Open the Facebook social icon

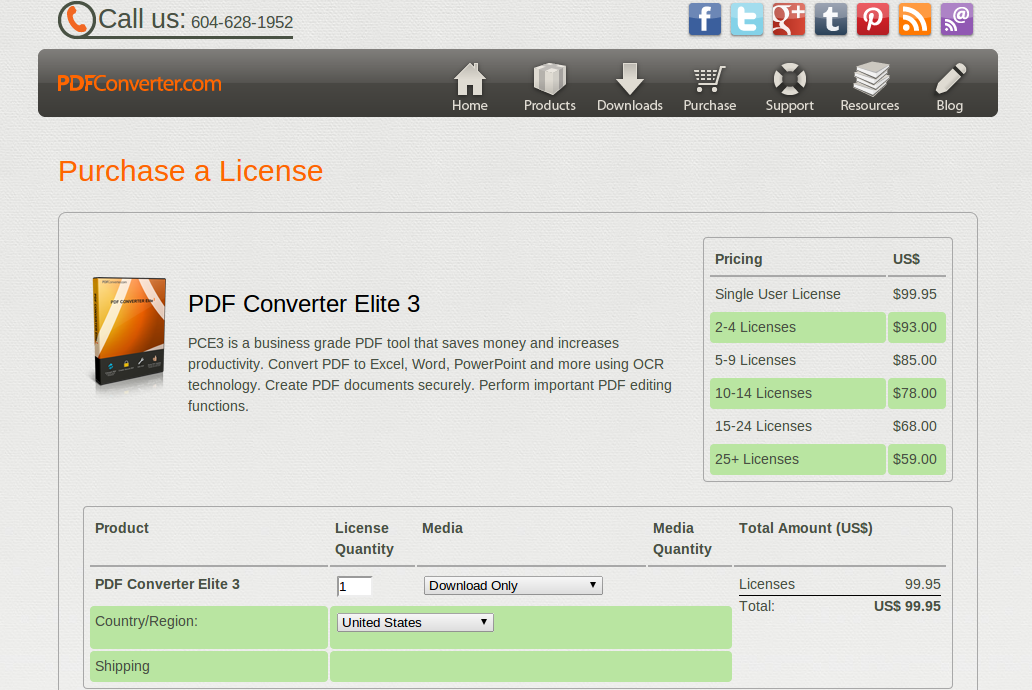click(x=705, y=20)
